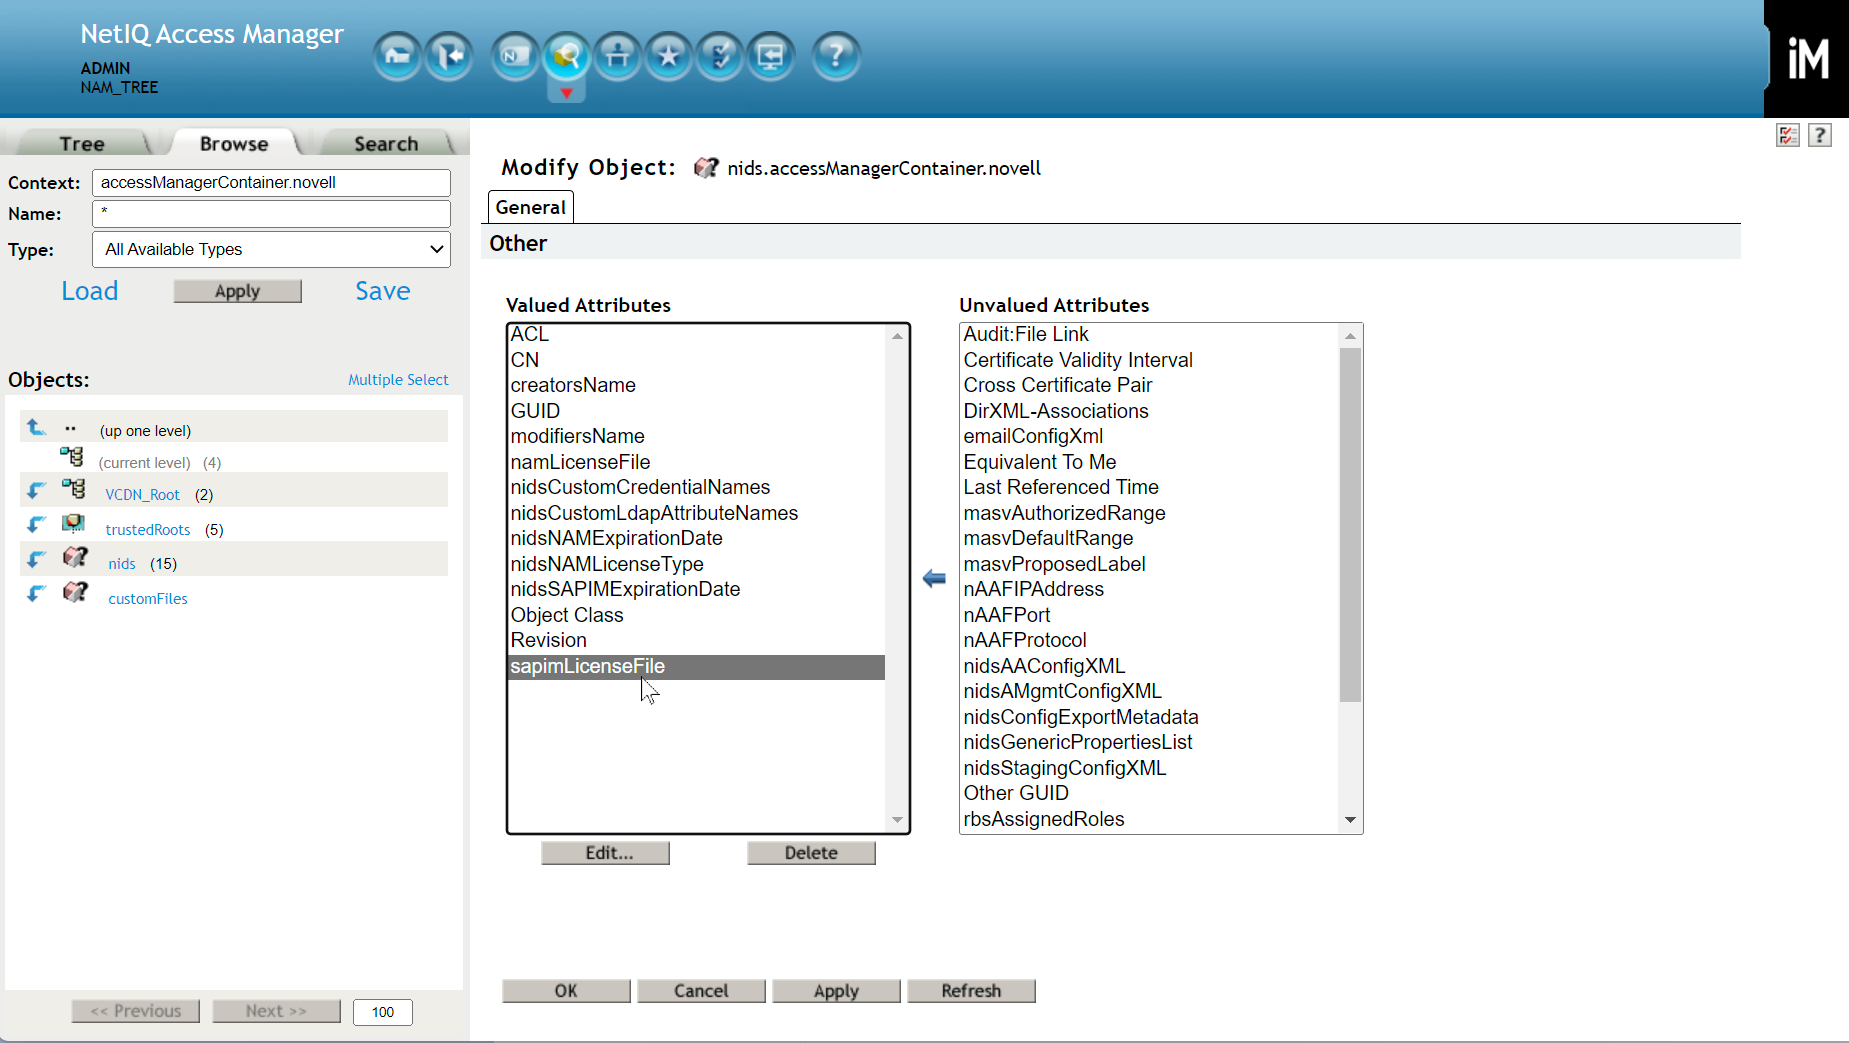This screenshot has height=1043, width=1849.
Task: Click inside the Name input field
Action: [x=270, y=213]
